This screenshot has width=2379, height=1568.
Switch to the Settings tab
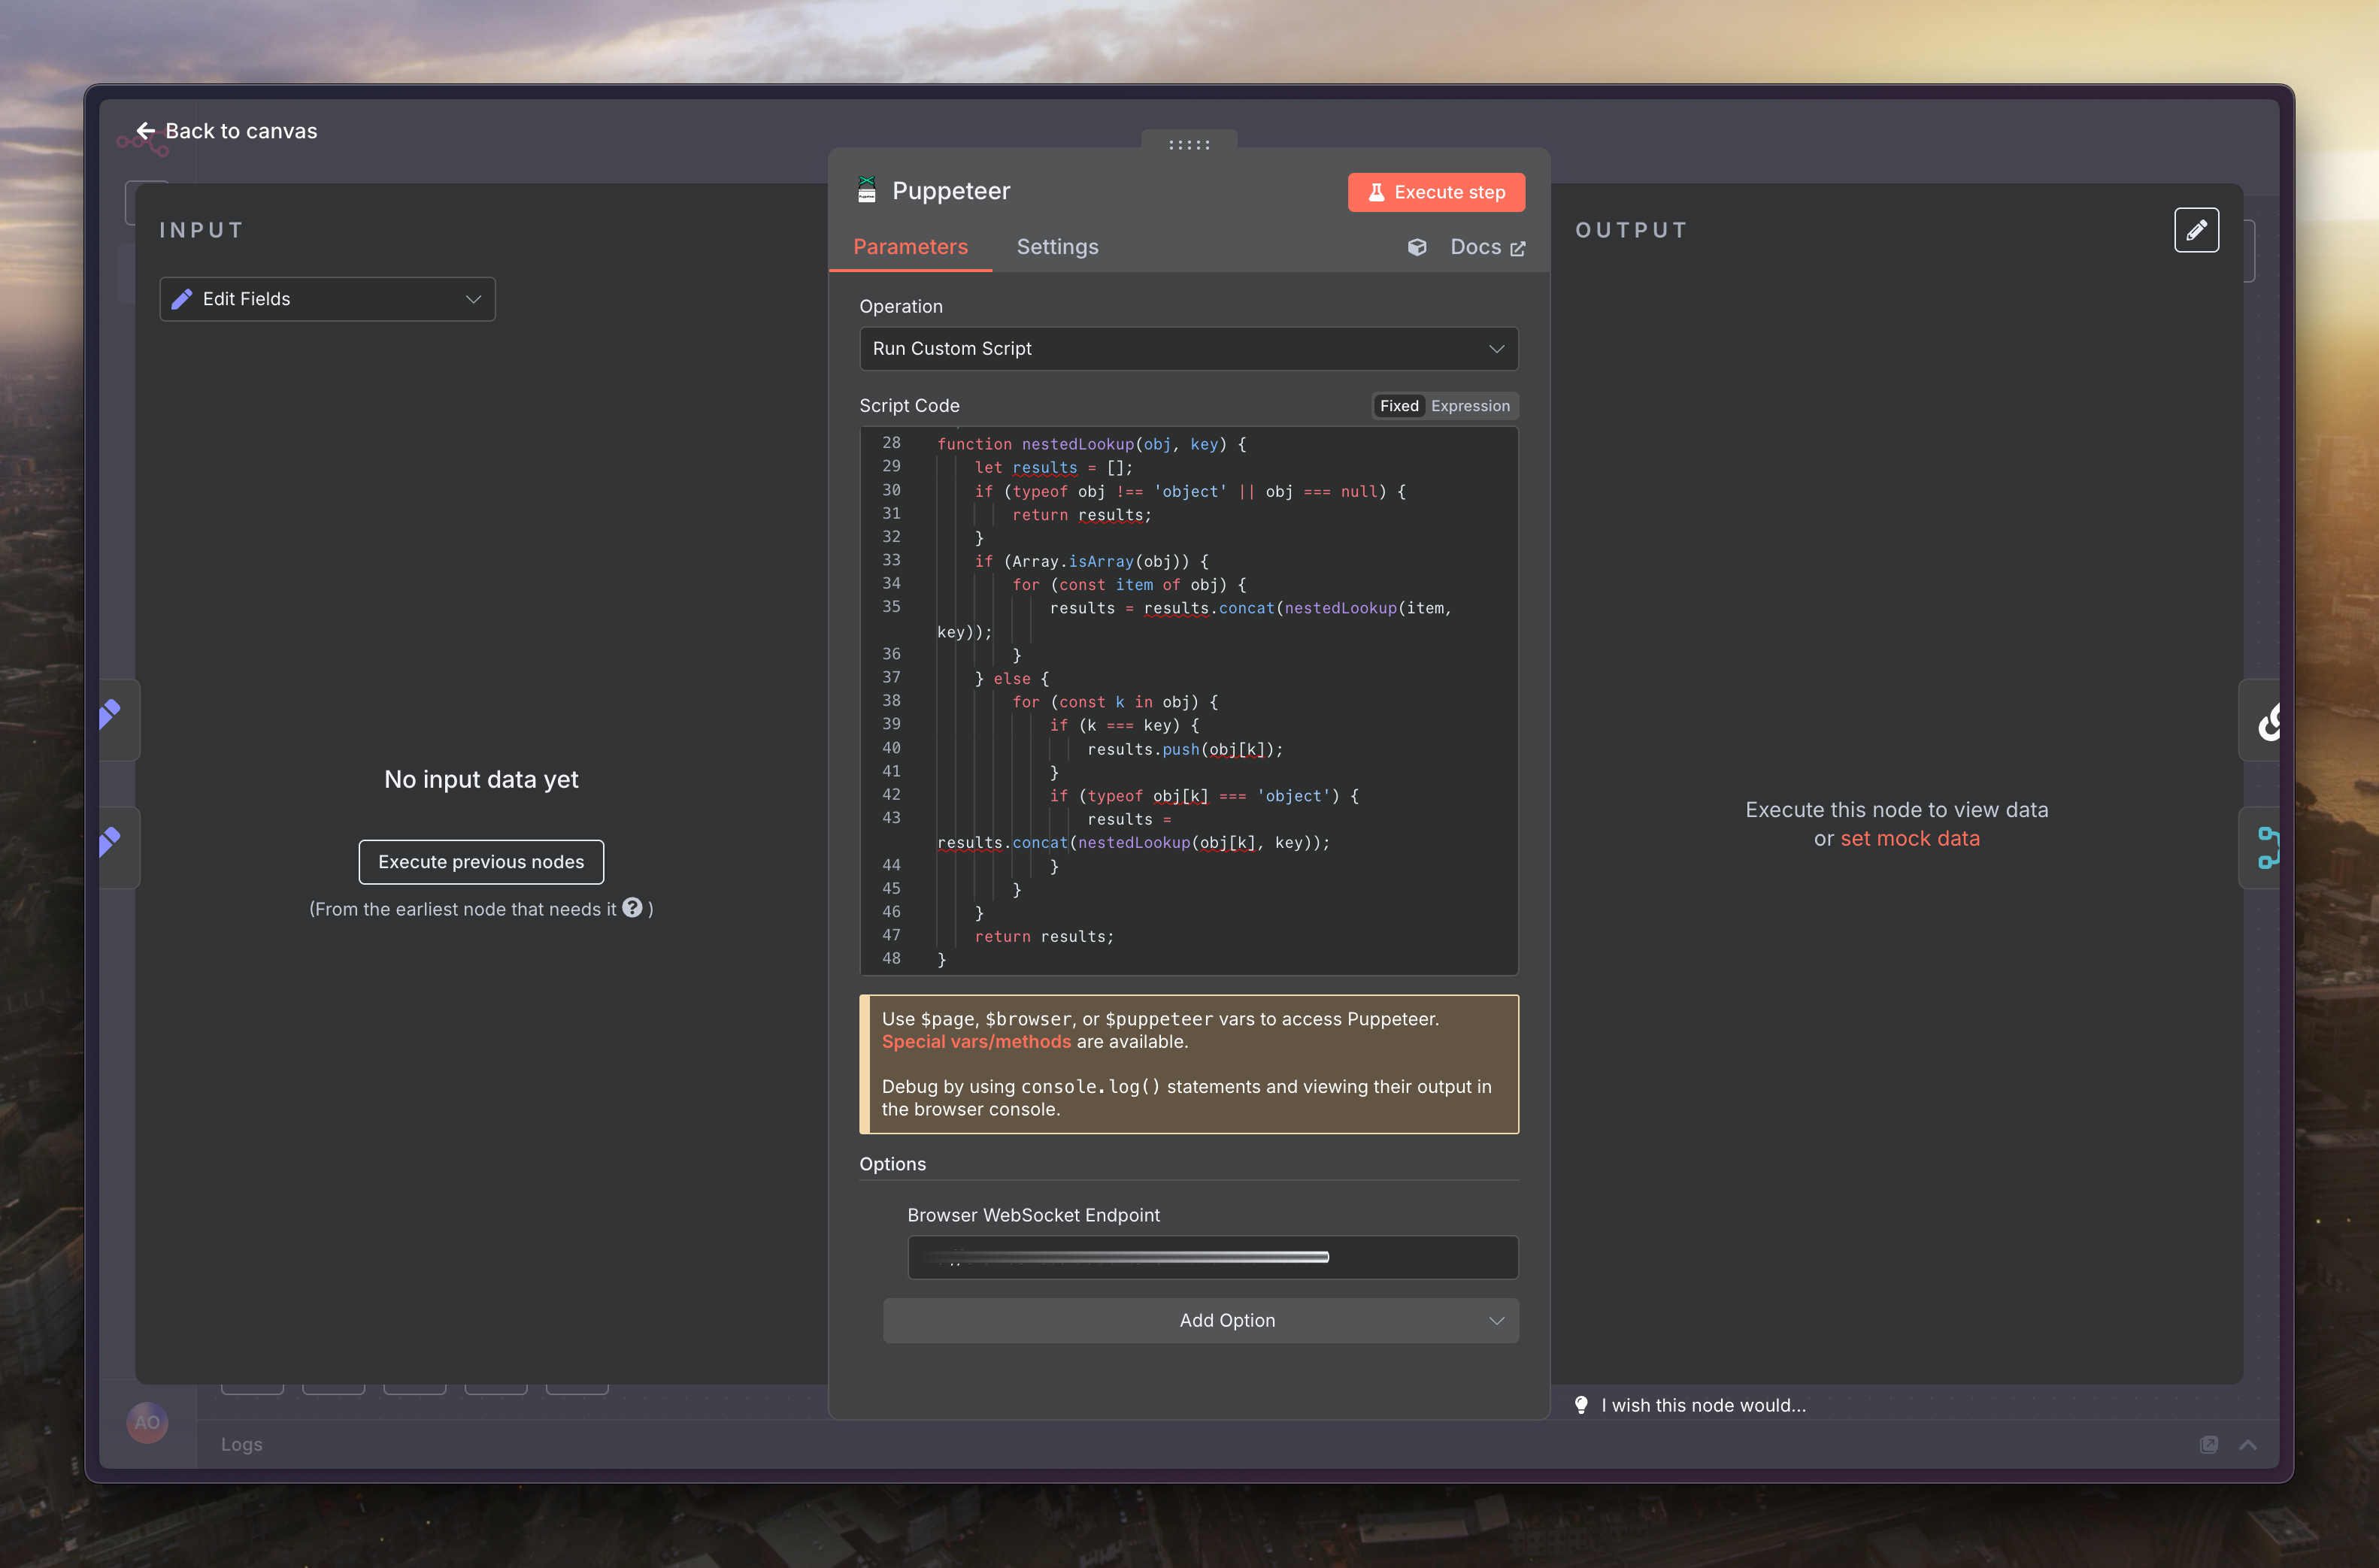[x=1057, y=247]
